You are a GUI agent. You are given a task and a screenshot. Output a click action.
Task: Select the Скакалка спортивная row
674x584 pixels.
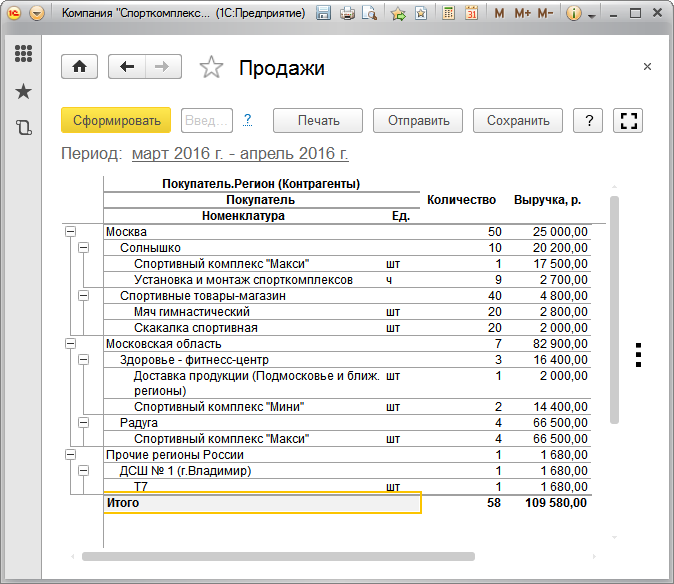click(x=347, y=327)
